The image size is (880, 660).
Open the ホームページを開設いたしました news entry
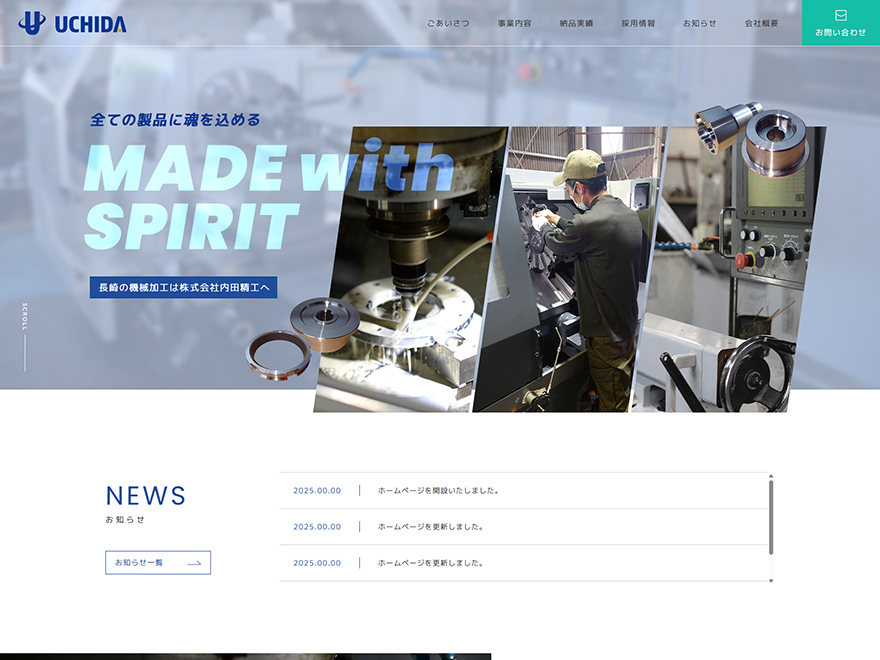click(x=438, y=491)
